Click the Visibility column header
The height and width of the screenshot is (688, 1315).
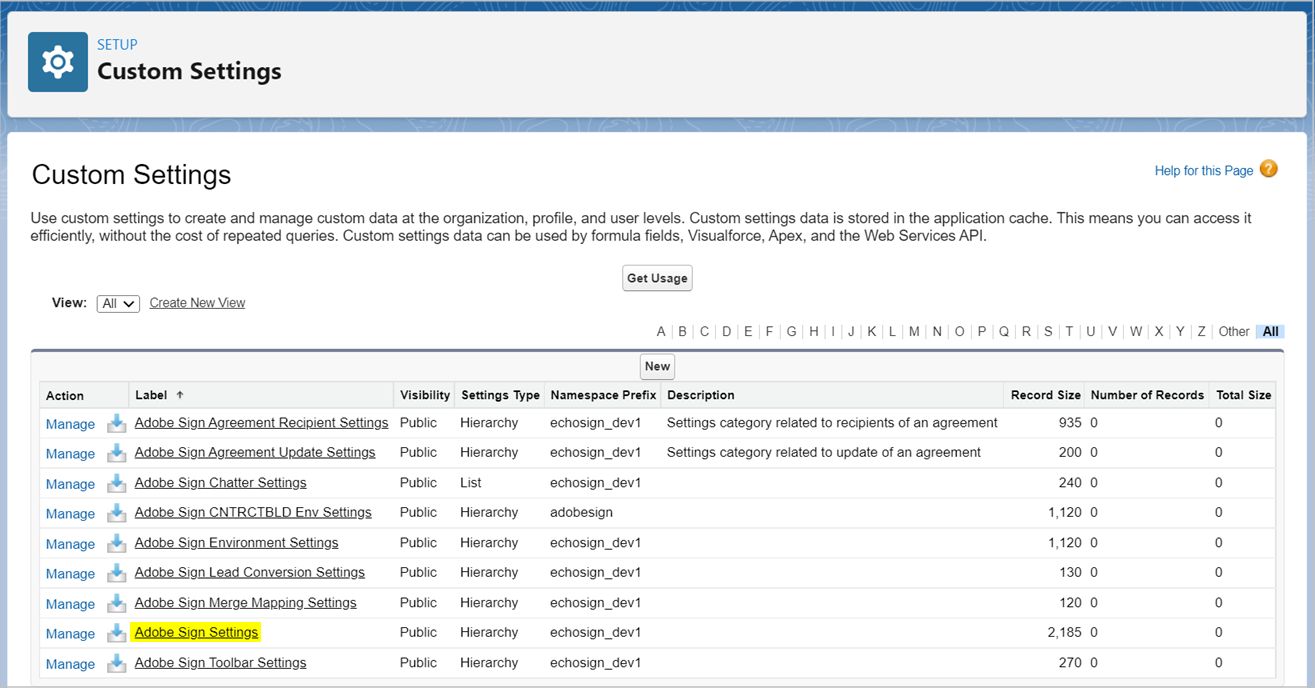(x=425, y=395)
